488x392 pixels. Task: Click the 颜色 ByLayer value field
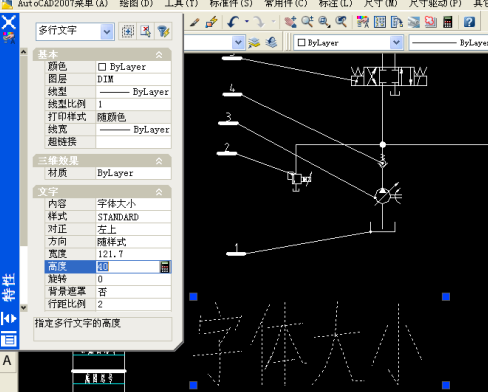(x=133, y=67)
